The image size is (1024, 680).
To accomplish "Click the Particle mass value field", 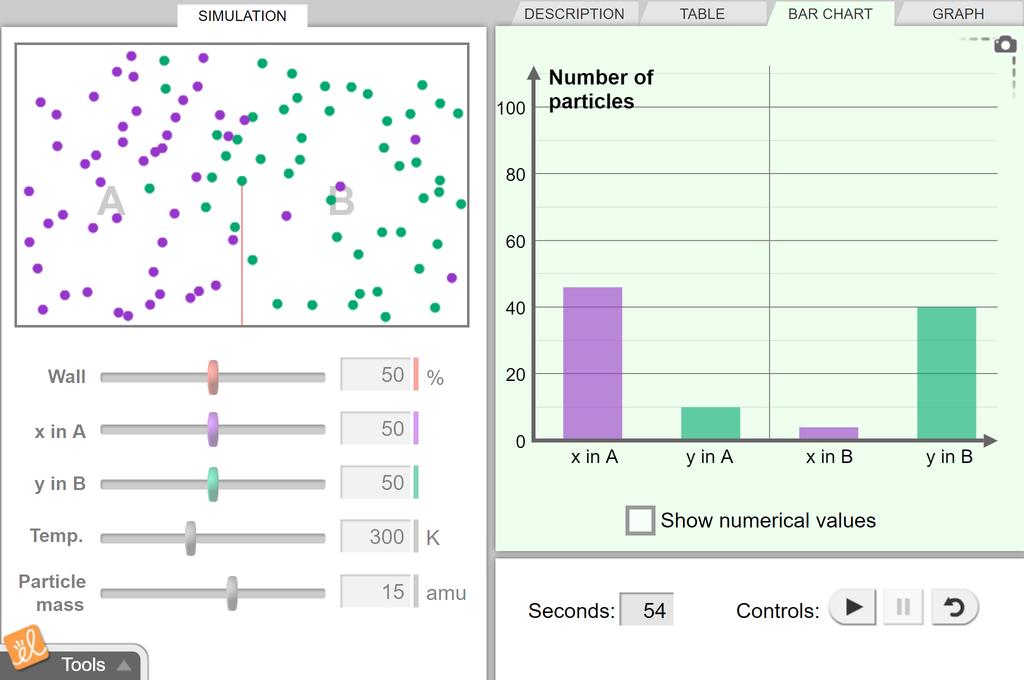I will 376,592.
